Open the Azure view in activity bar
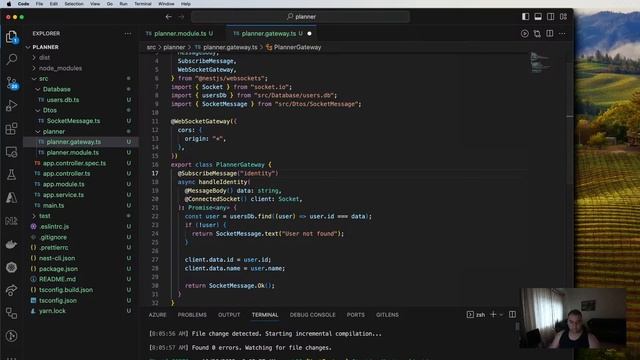This screenshot has height=360, width=640. pyautogui.click(x=11, y=198)
